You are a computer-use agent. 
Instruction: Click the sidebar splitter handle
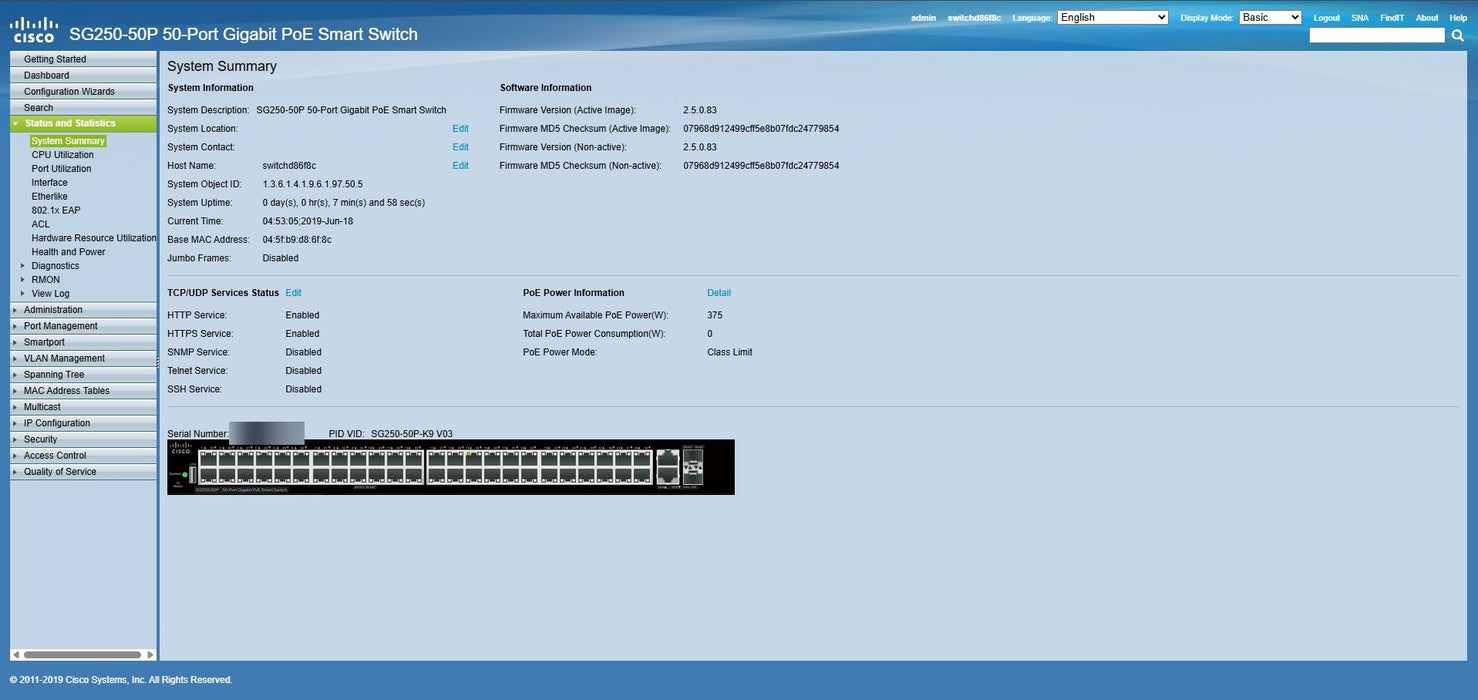point(158,361)
